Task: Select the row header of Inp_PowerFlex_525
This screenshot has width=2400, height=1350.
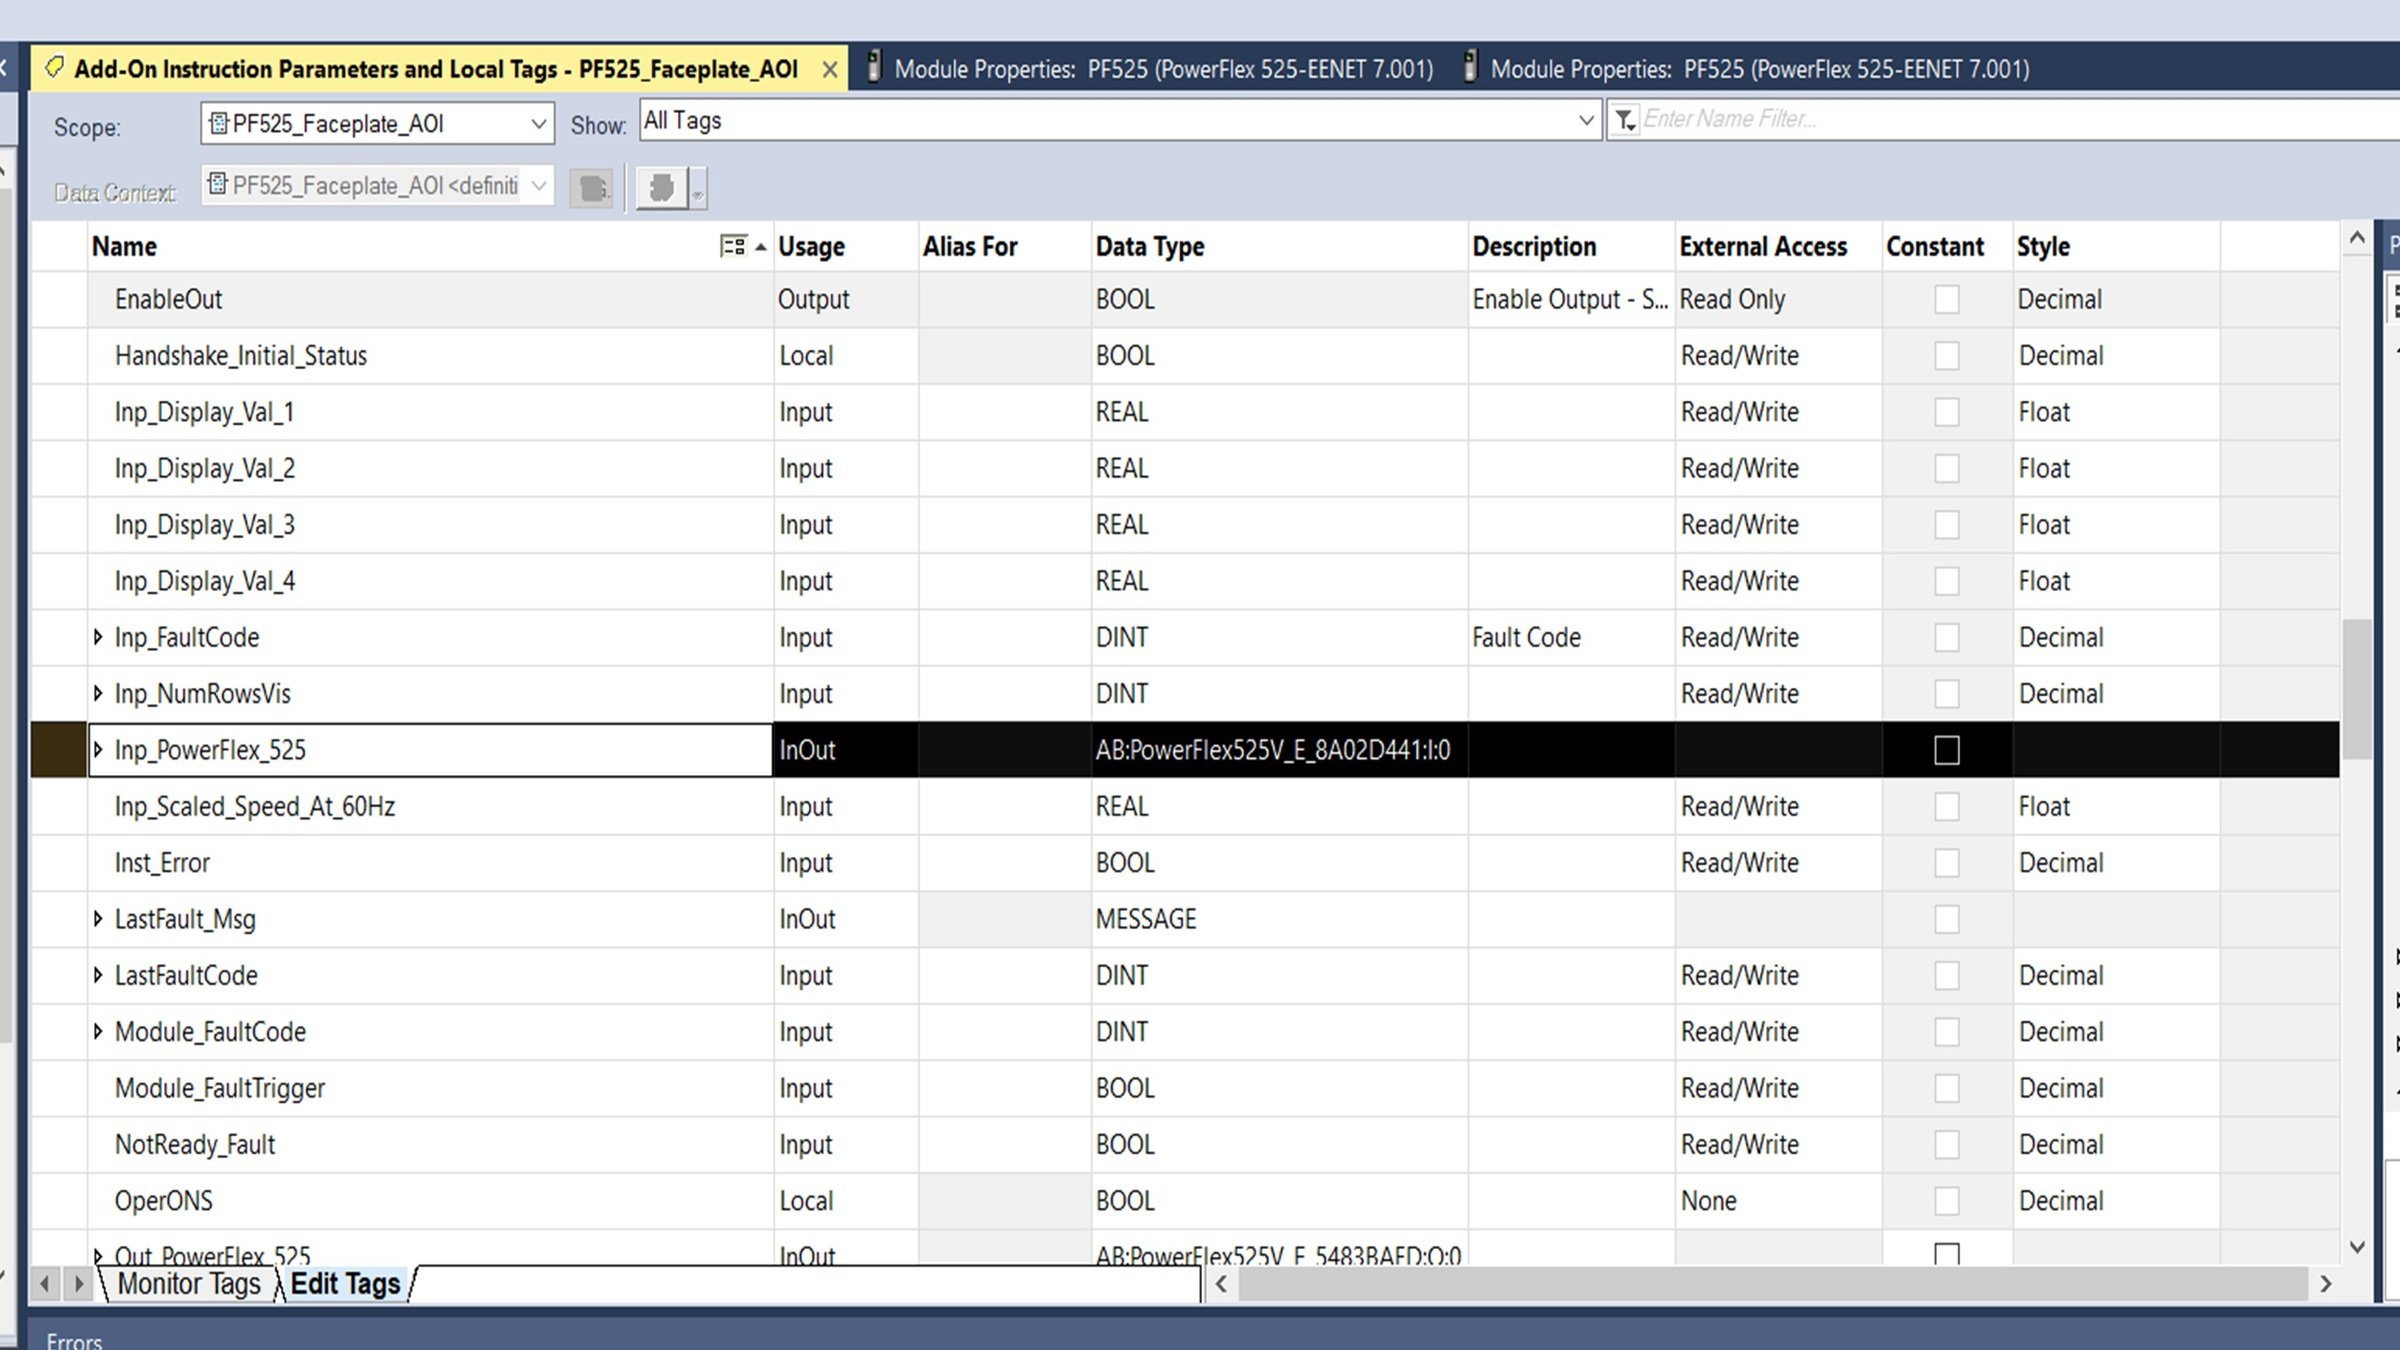Action: (58, 750)
